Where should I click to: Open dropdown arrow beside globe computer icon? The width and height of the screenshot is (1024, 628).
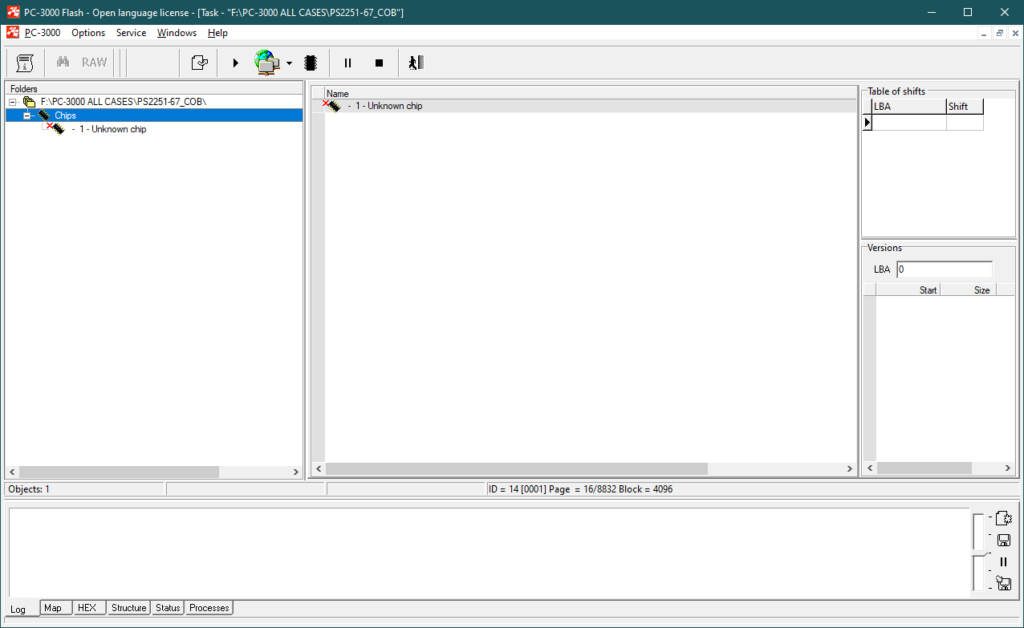(x=289, y=63)
